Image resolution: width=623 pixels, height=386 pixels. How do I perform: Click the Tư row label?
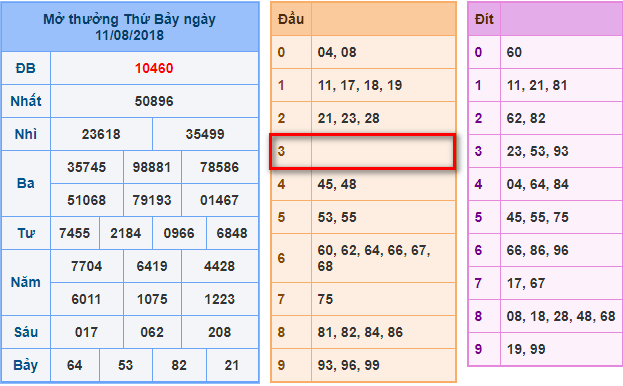click(x=26, y=233)
